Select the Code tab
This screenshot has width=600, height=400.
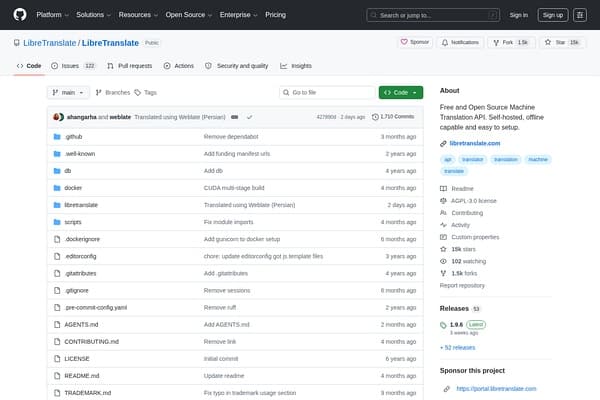click(x=29, y=66)
